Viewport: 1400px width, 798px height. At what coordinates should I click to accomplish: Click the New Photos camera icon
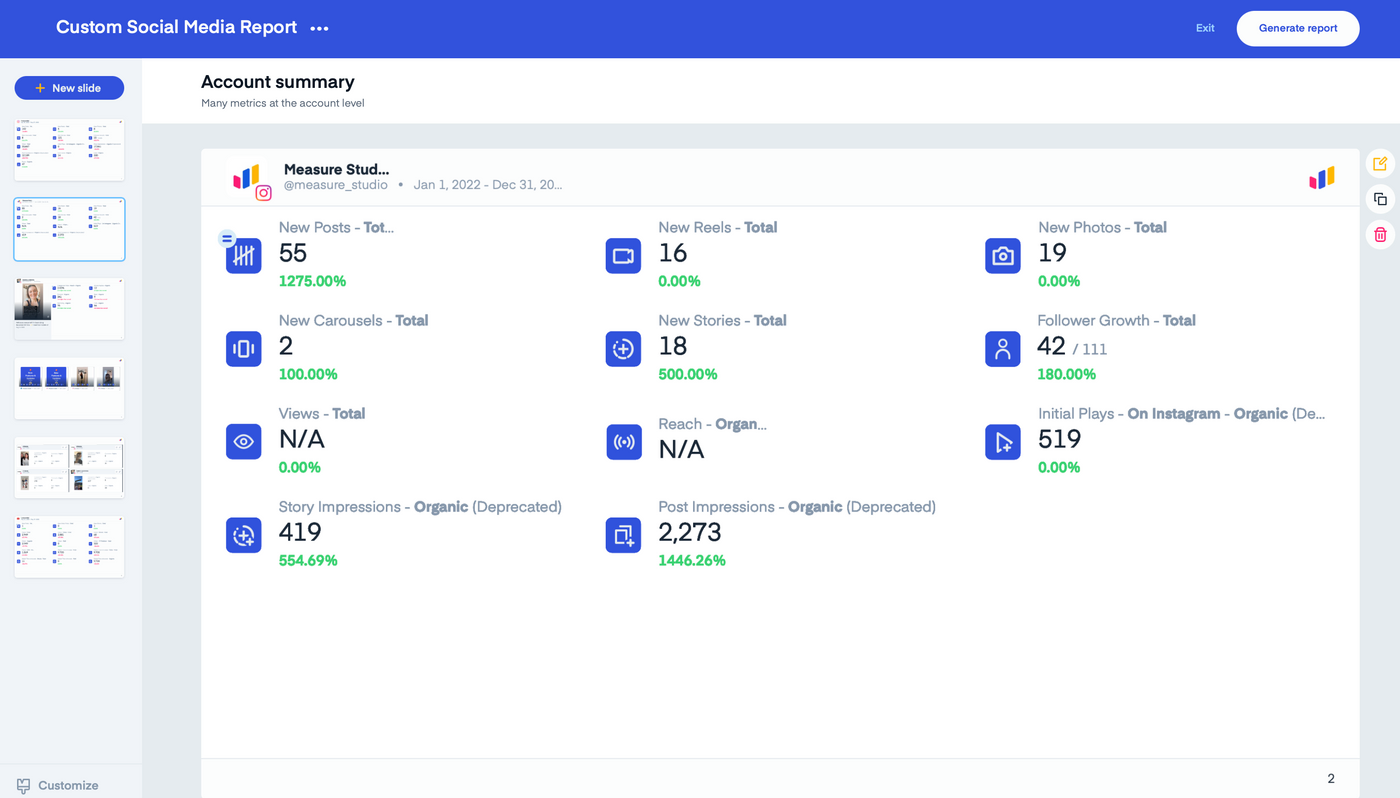1003,256
